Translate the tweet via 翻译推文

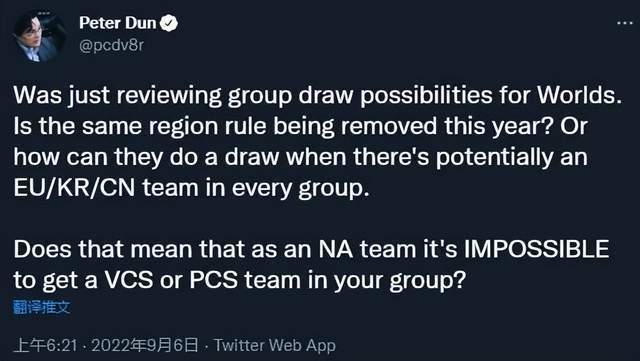click(x=42, y=307)
